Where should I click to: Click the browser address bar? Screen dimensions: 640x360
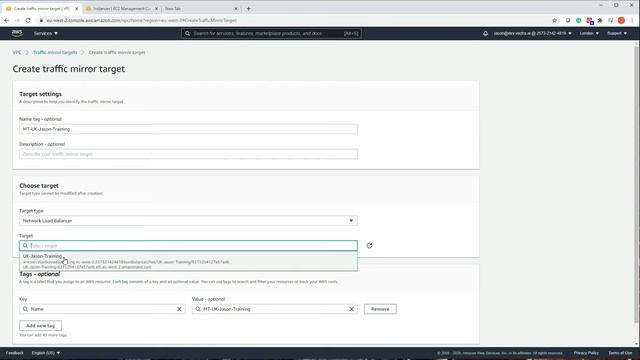294,20
